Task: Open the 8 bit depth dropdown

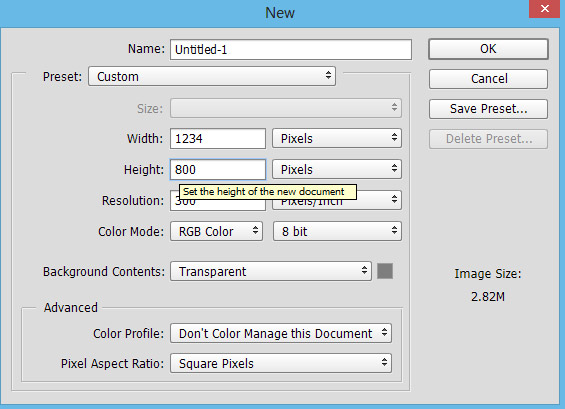Action: pos(337,231)
